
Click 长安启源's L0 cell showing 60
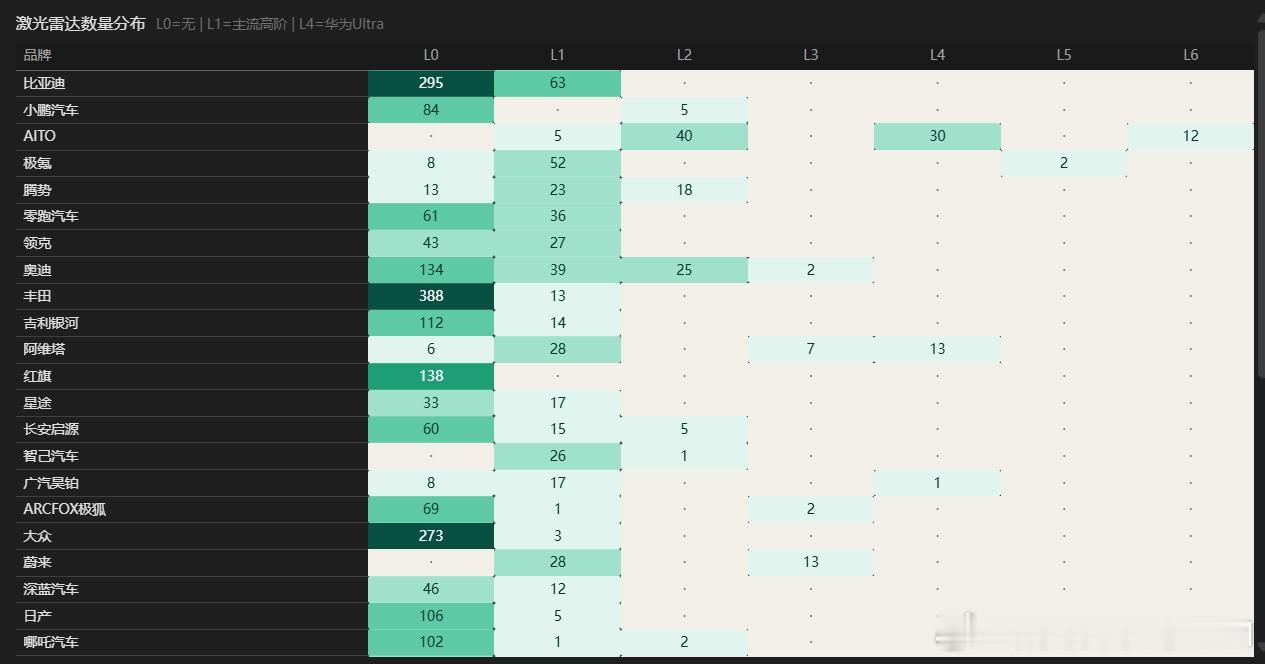pos(431,429)
